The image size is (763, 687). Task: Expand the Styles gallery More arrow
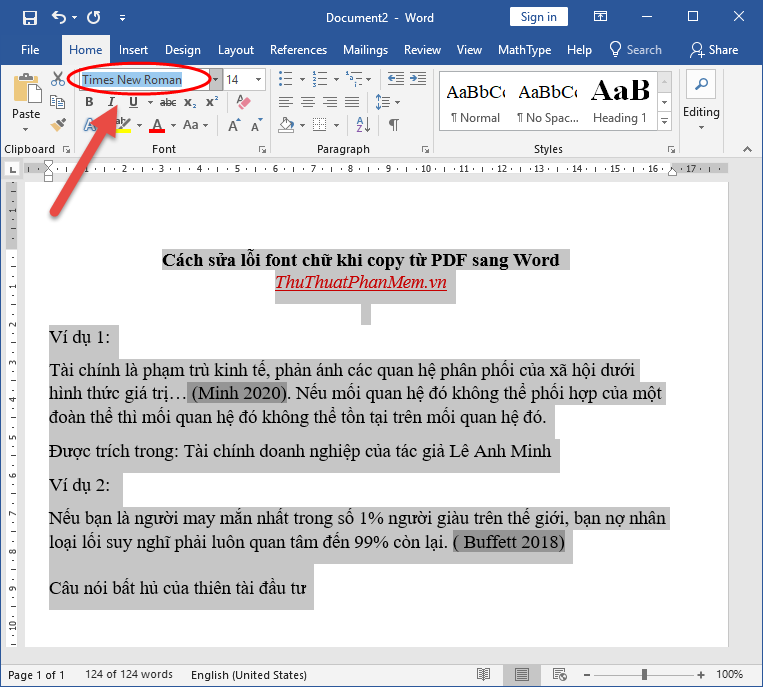point(665,122)
